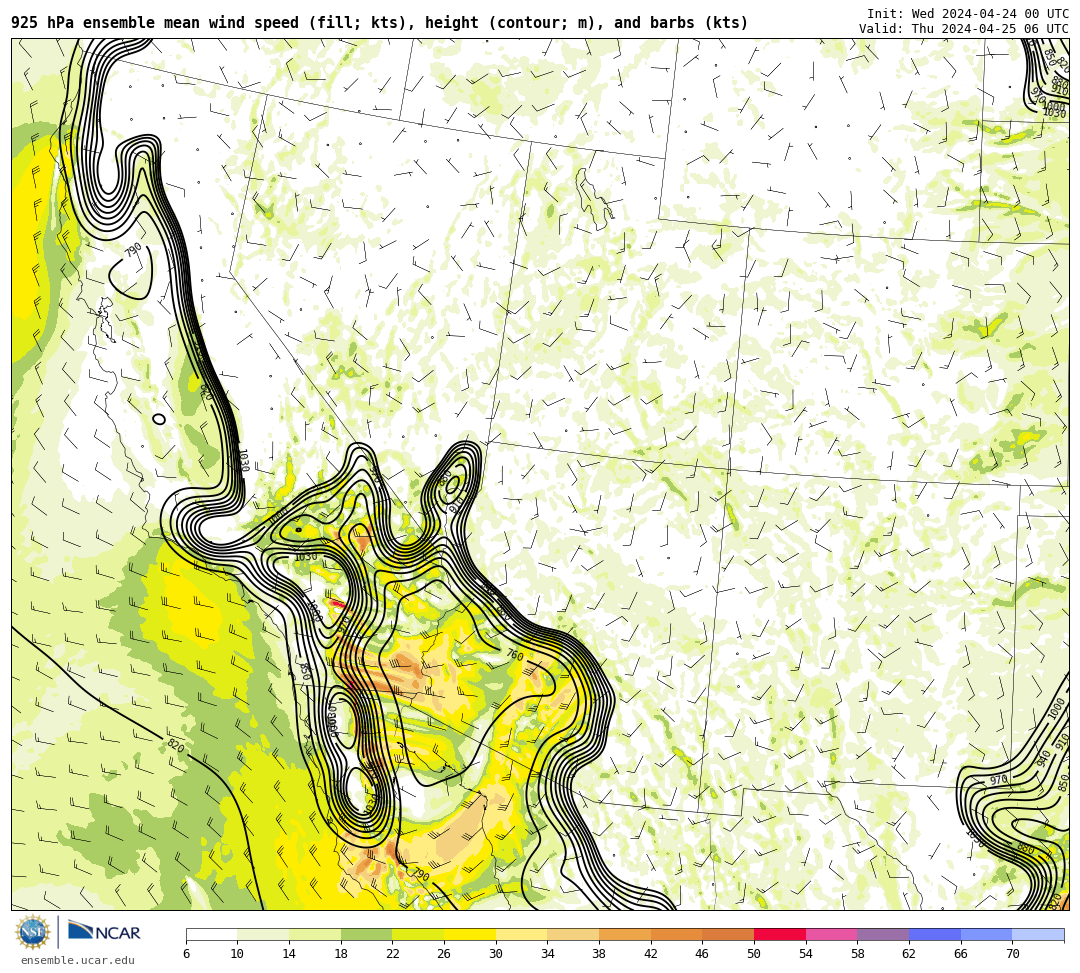Click the orange 42-46 kts color swatch
1080x973 pixels.
[676, 934]
